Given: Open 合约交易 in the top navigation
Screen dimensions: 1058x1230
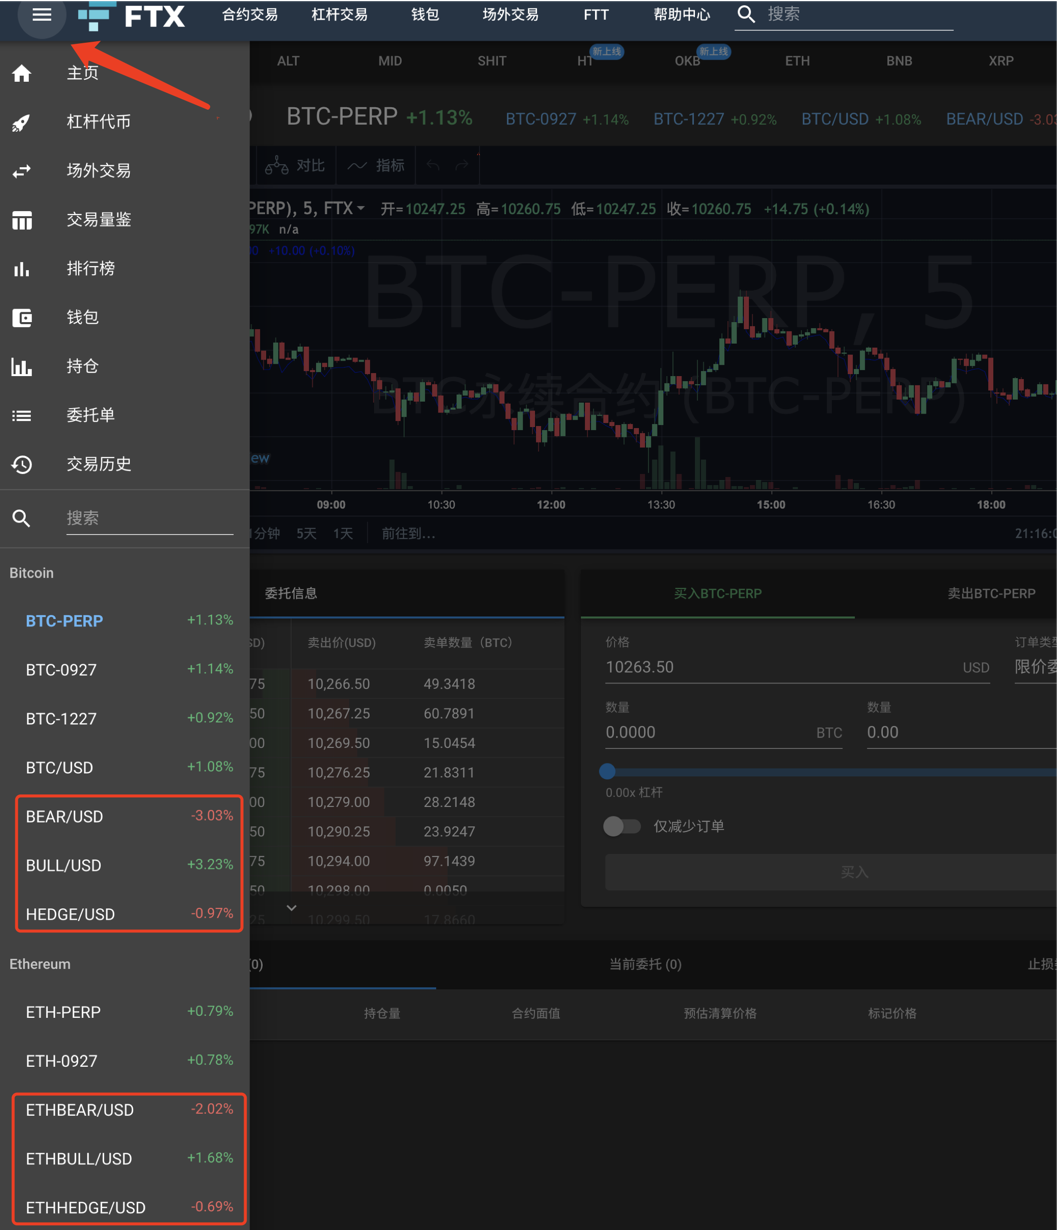Looking at the screenshot, I should pyautogui.click(x=250, y=15).
